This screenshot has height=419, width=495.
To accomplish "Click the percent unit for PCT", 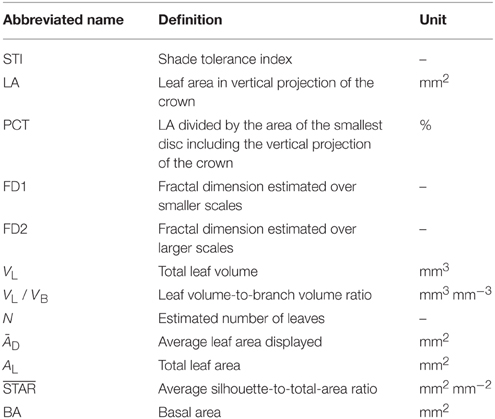I will 425,125.
